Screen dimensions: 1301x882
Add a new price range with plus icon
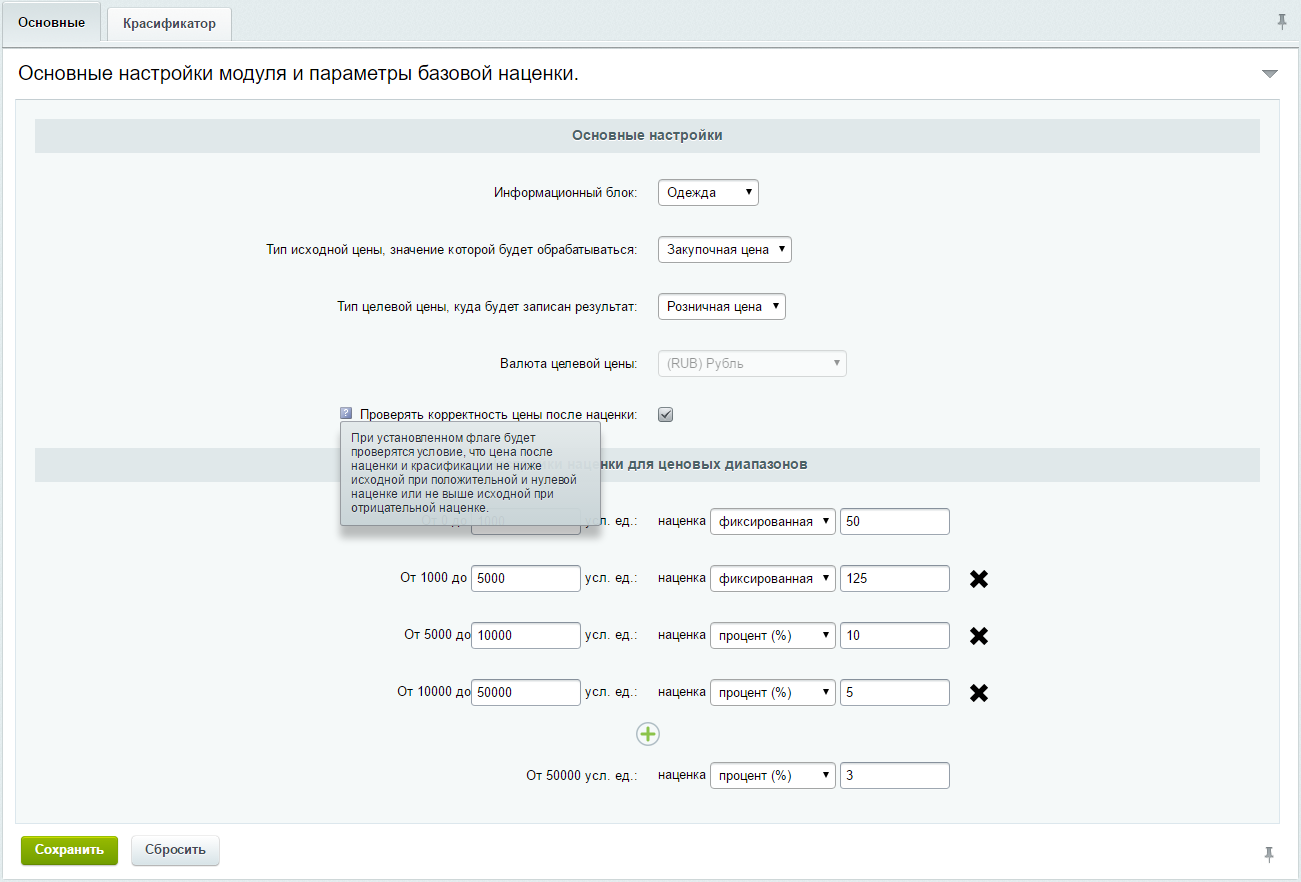(x=648, y=734)
